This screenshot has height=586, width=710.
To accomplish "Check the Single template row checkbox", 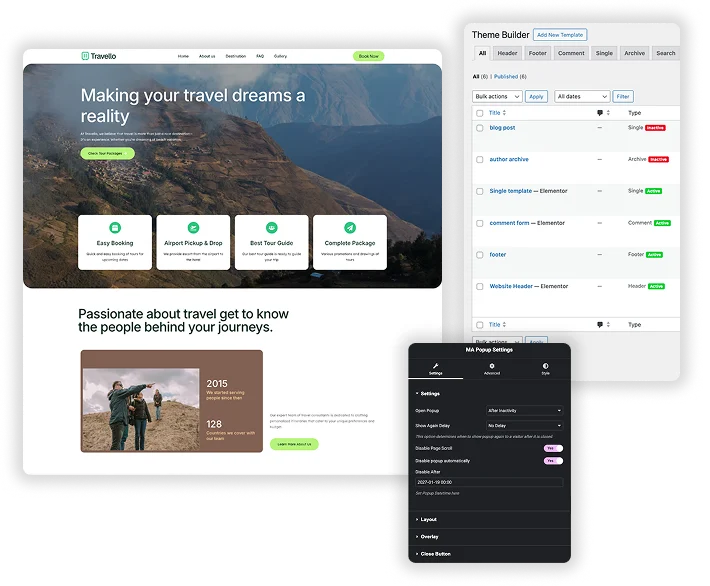I will 480,192.
